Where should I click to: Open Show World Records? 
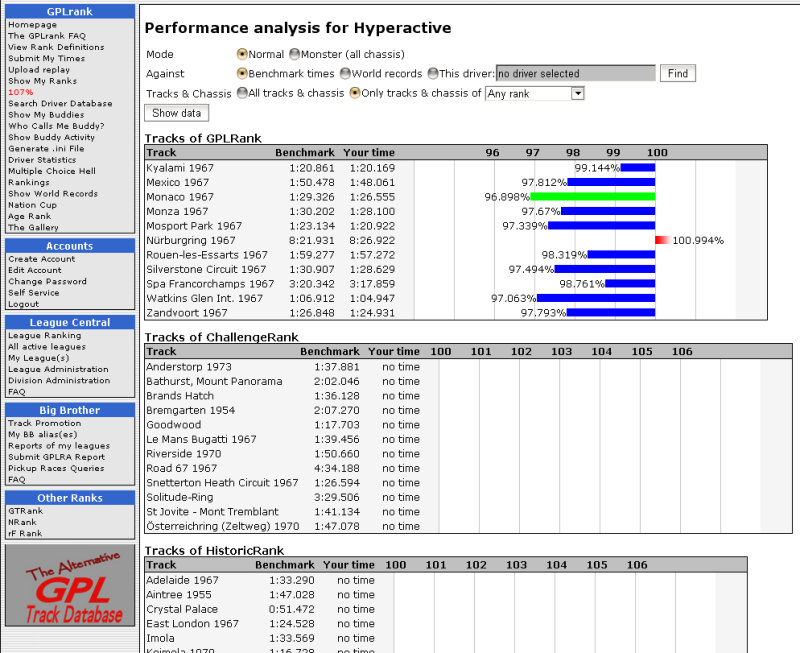point(53,193)
